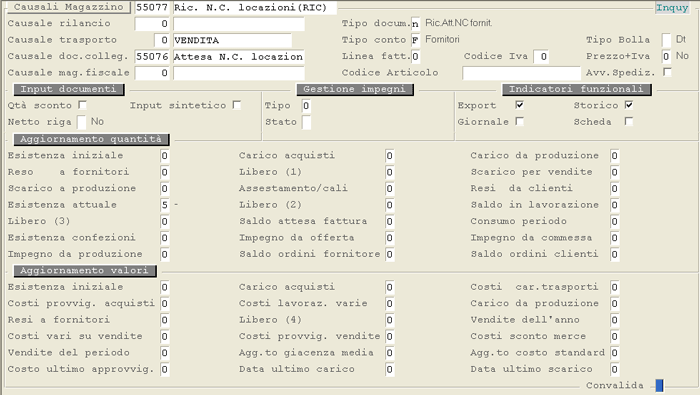Screen dimensions: 700x395
Task: Click the Prezzo+Iva field
Action: (x=666, y=57)
